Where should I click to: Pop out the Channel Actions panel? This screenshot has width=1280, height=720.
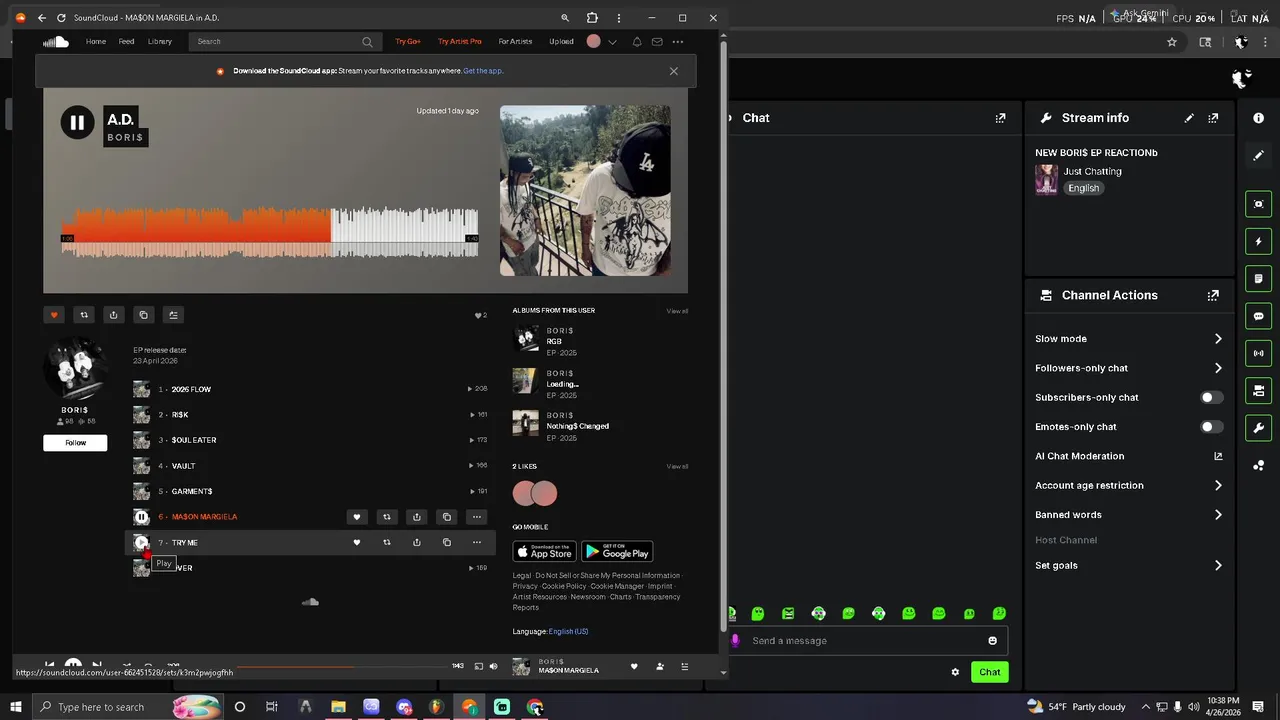pos(1213,296)
